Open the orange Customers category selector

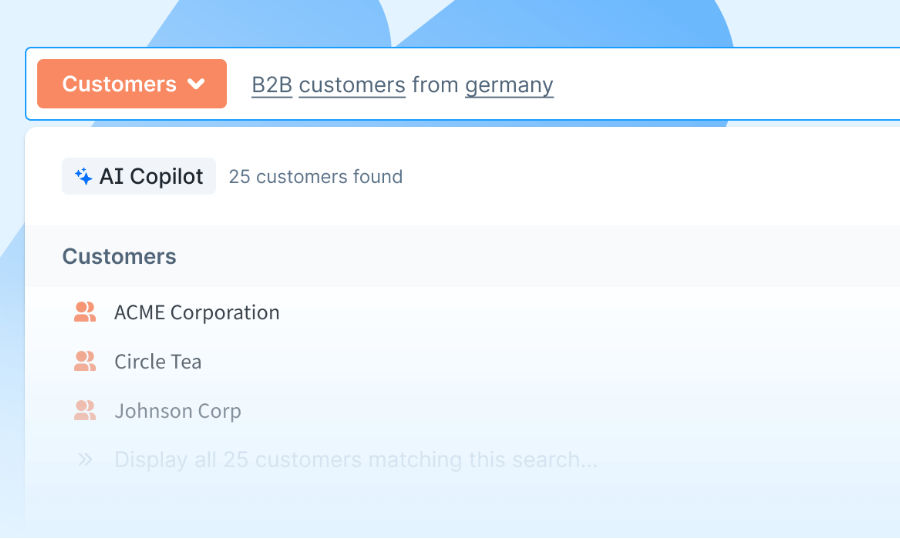(132, 84)
